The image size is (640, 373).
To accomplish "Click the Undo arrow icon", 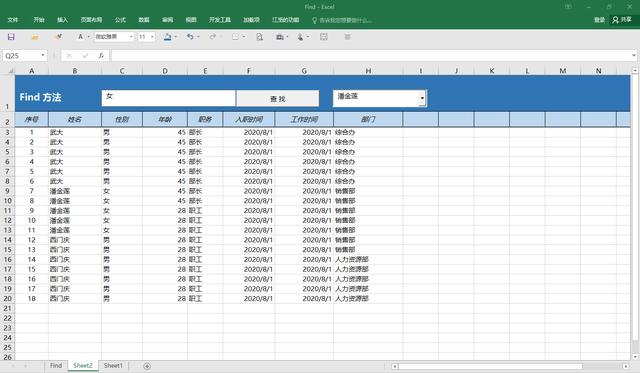I will click(x=190, y=37).
